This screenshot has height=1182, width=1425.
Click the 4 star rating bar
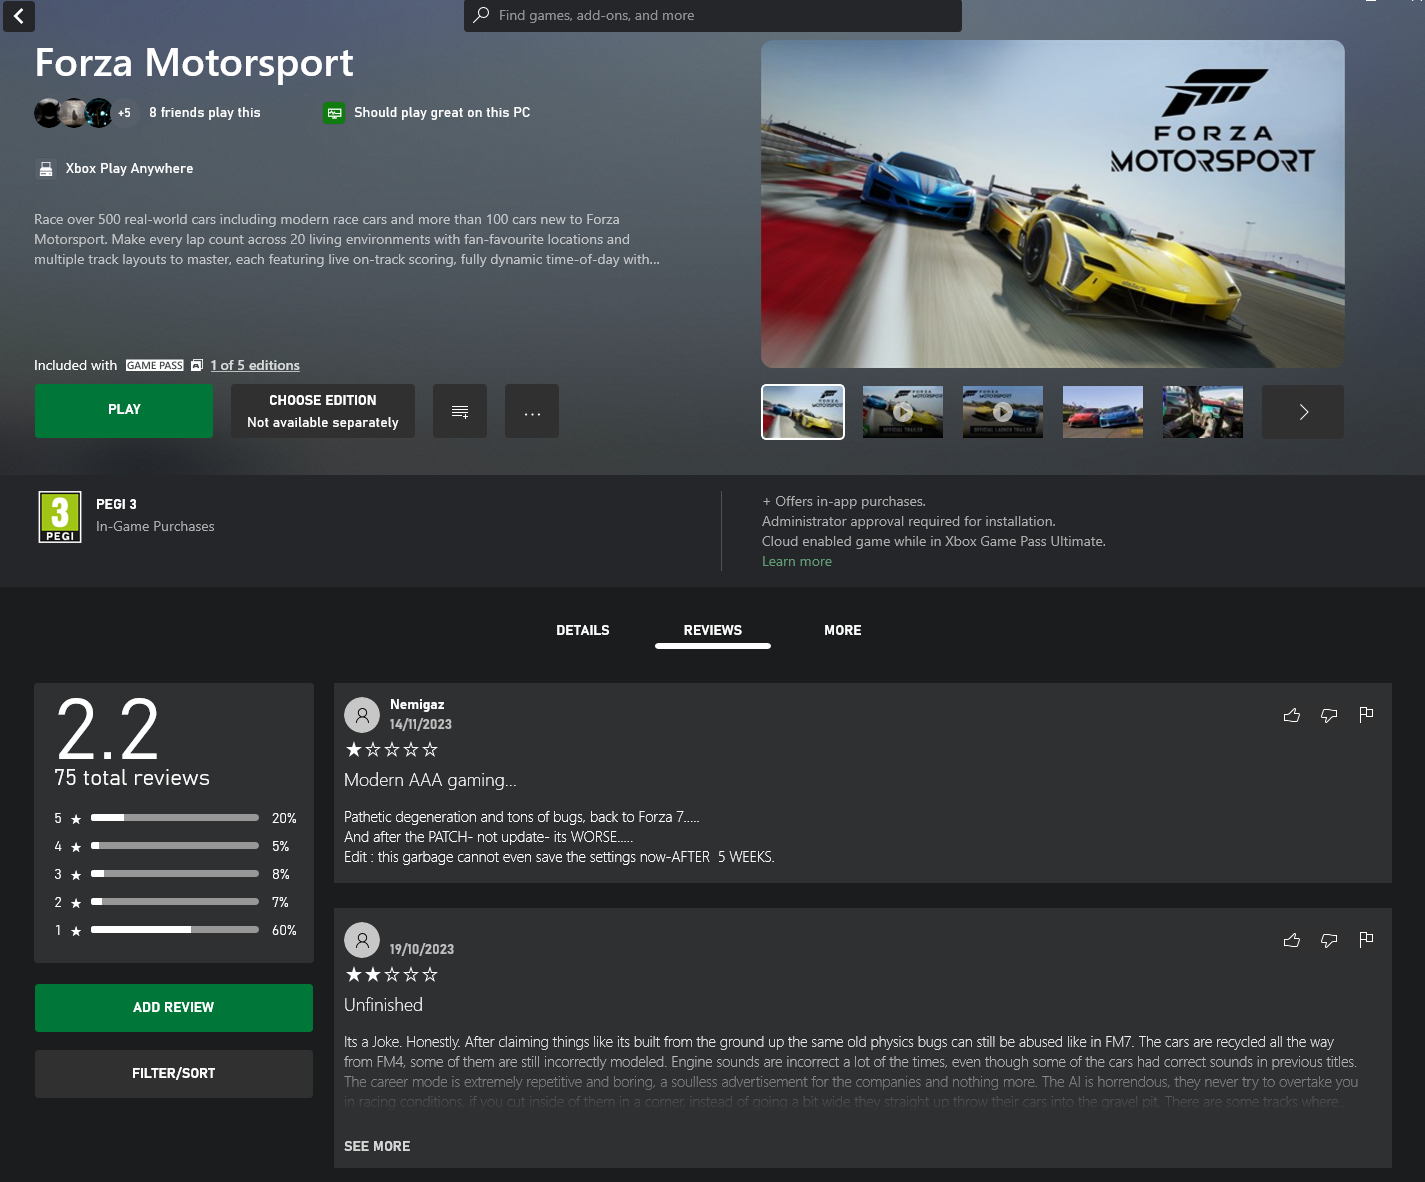(x=175, y=846)
